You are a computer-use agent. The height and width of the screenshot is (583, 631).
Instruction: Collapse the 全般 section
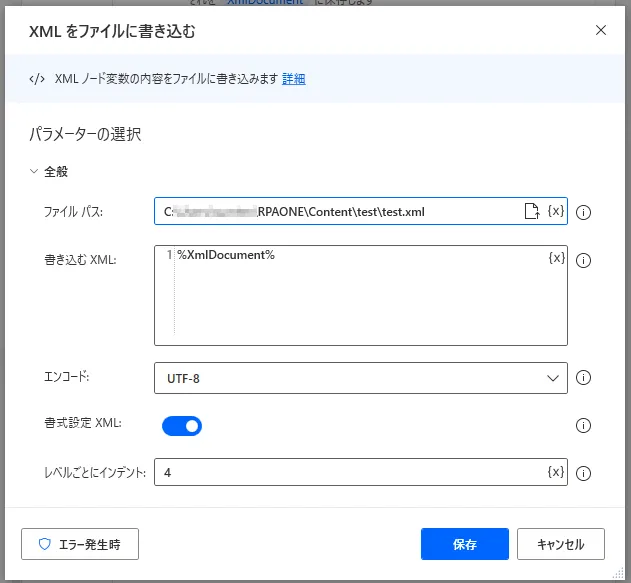point(34,171)
